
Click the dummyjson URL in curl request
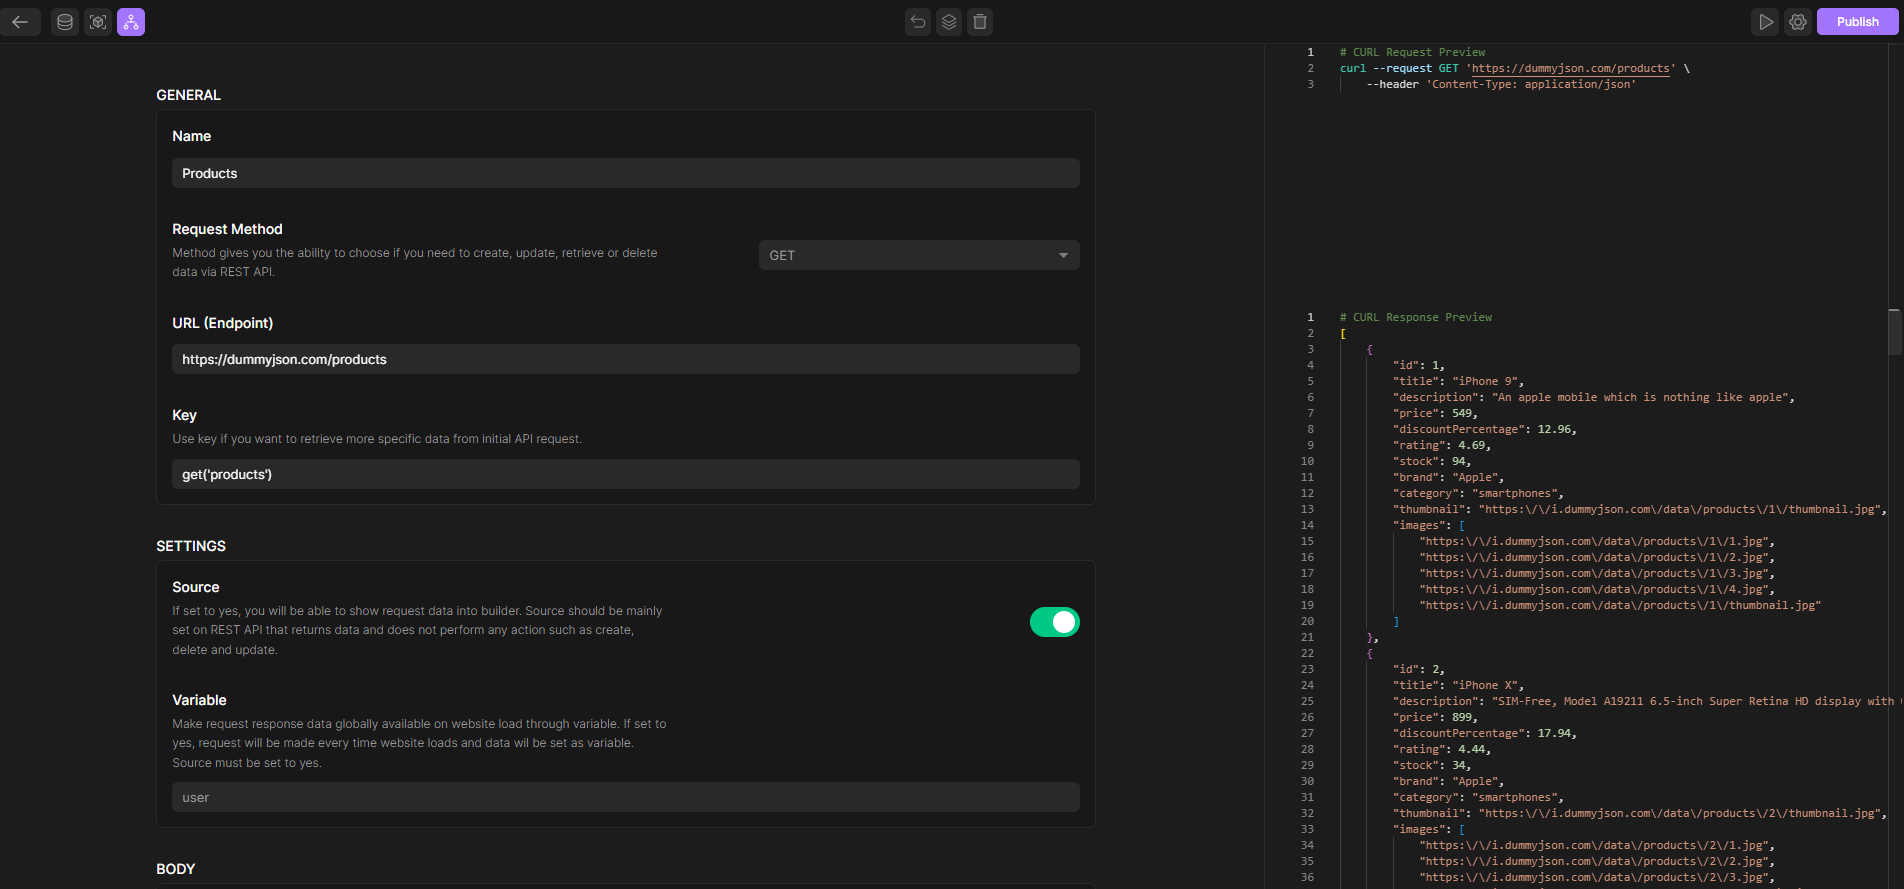(1570, 68)
